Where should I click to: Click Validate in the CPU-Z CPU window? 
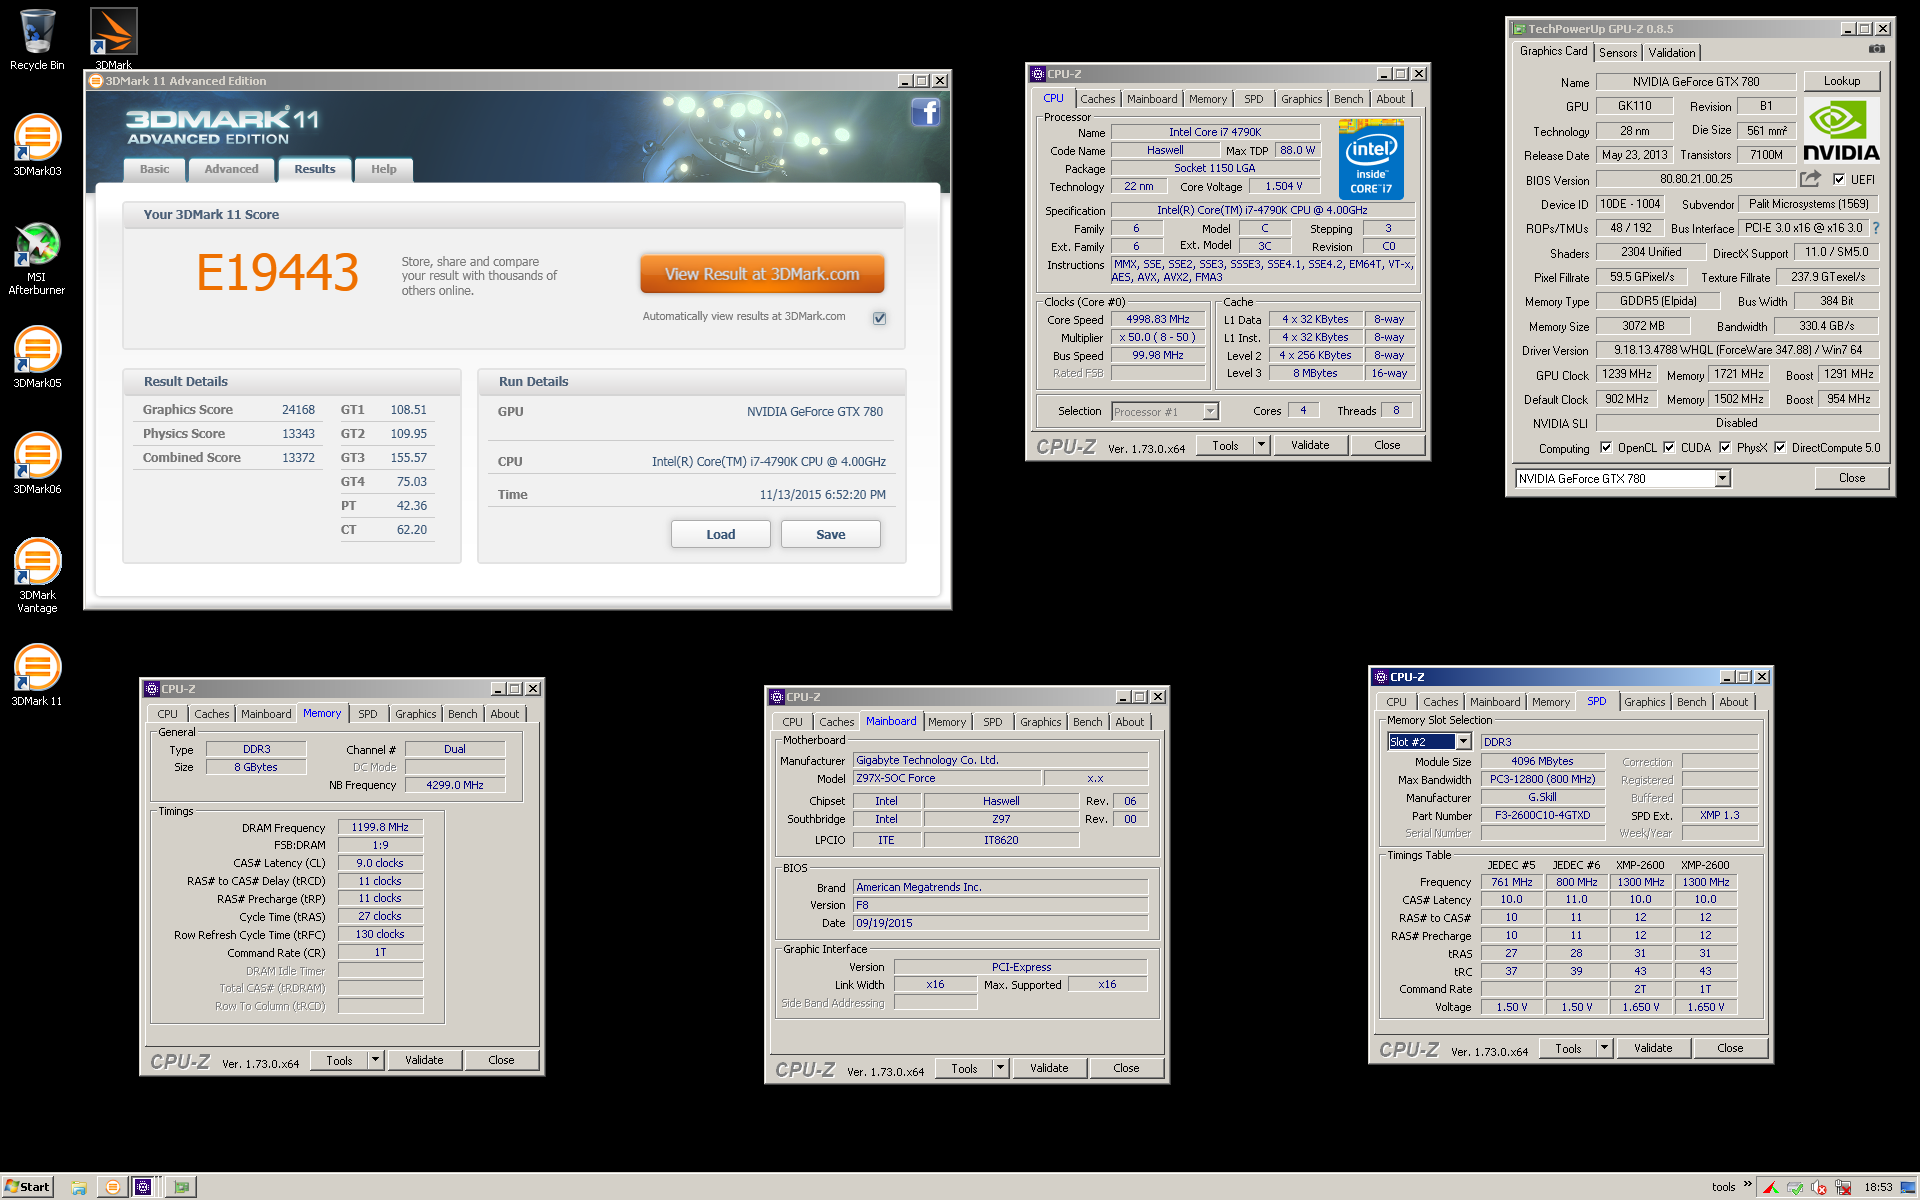pyautogui.click(x=1310, y=445)
